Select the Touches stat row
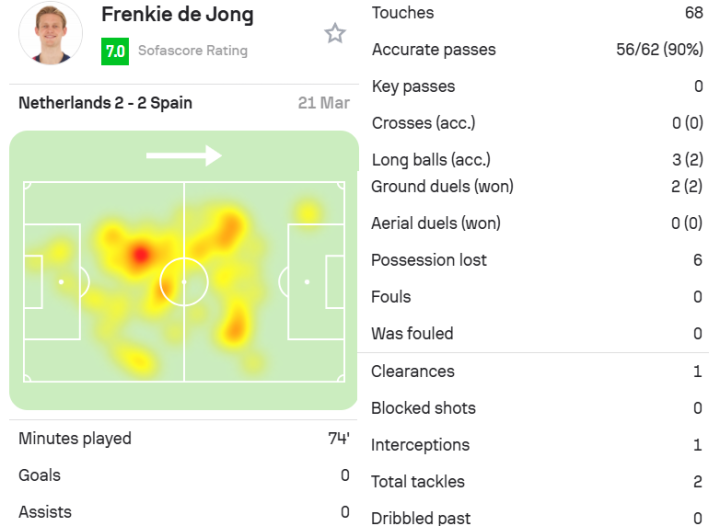 [537, 13]
